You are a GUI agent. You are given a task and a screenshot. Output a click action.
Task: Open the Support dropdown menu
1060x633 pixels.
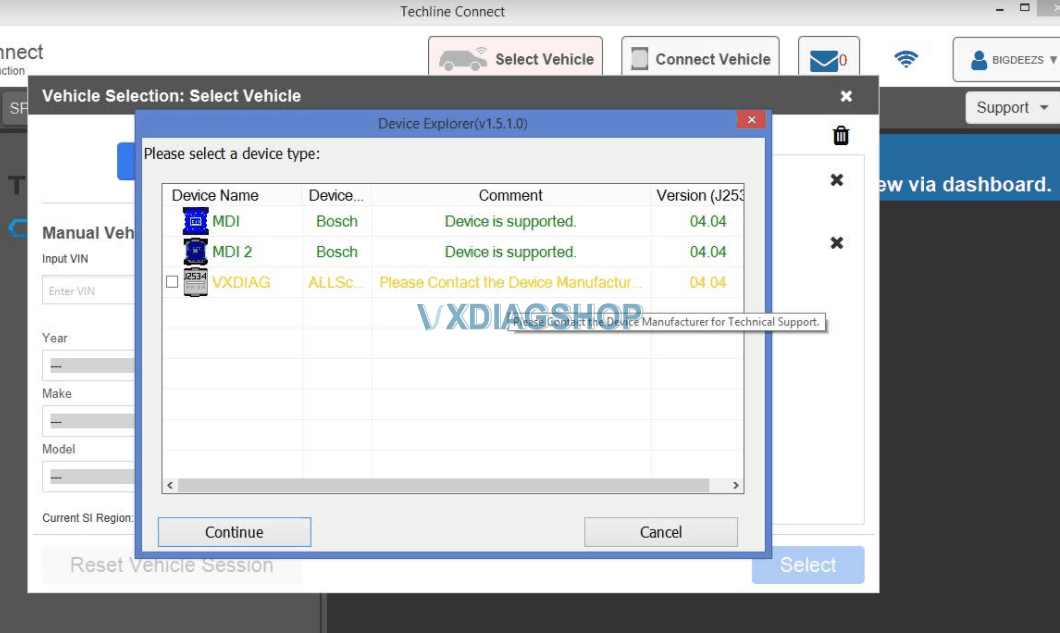tap(1011, 108)
